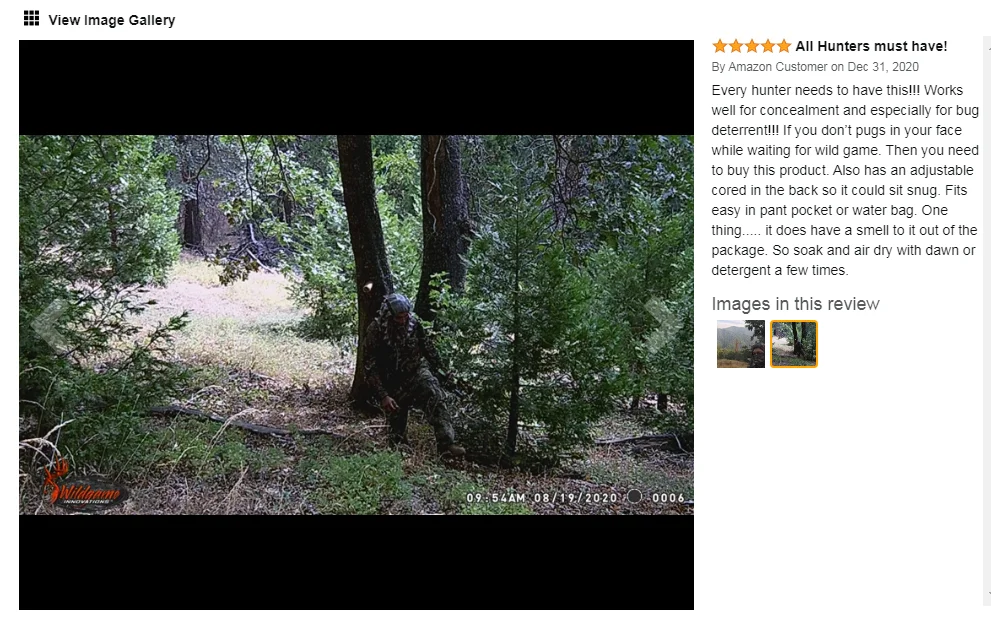
Task: Click the Dec 31, 2020 review date
Action: click(x=883, y=66)
